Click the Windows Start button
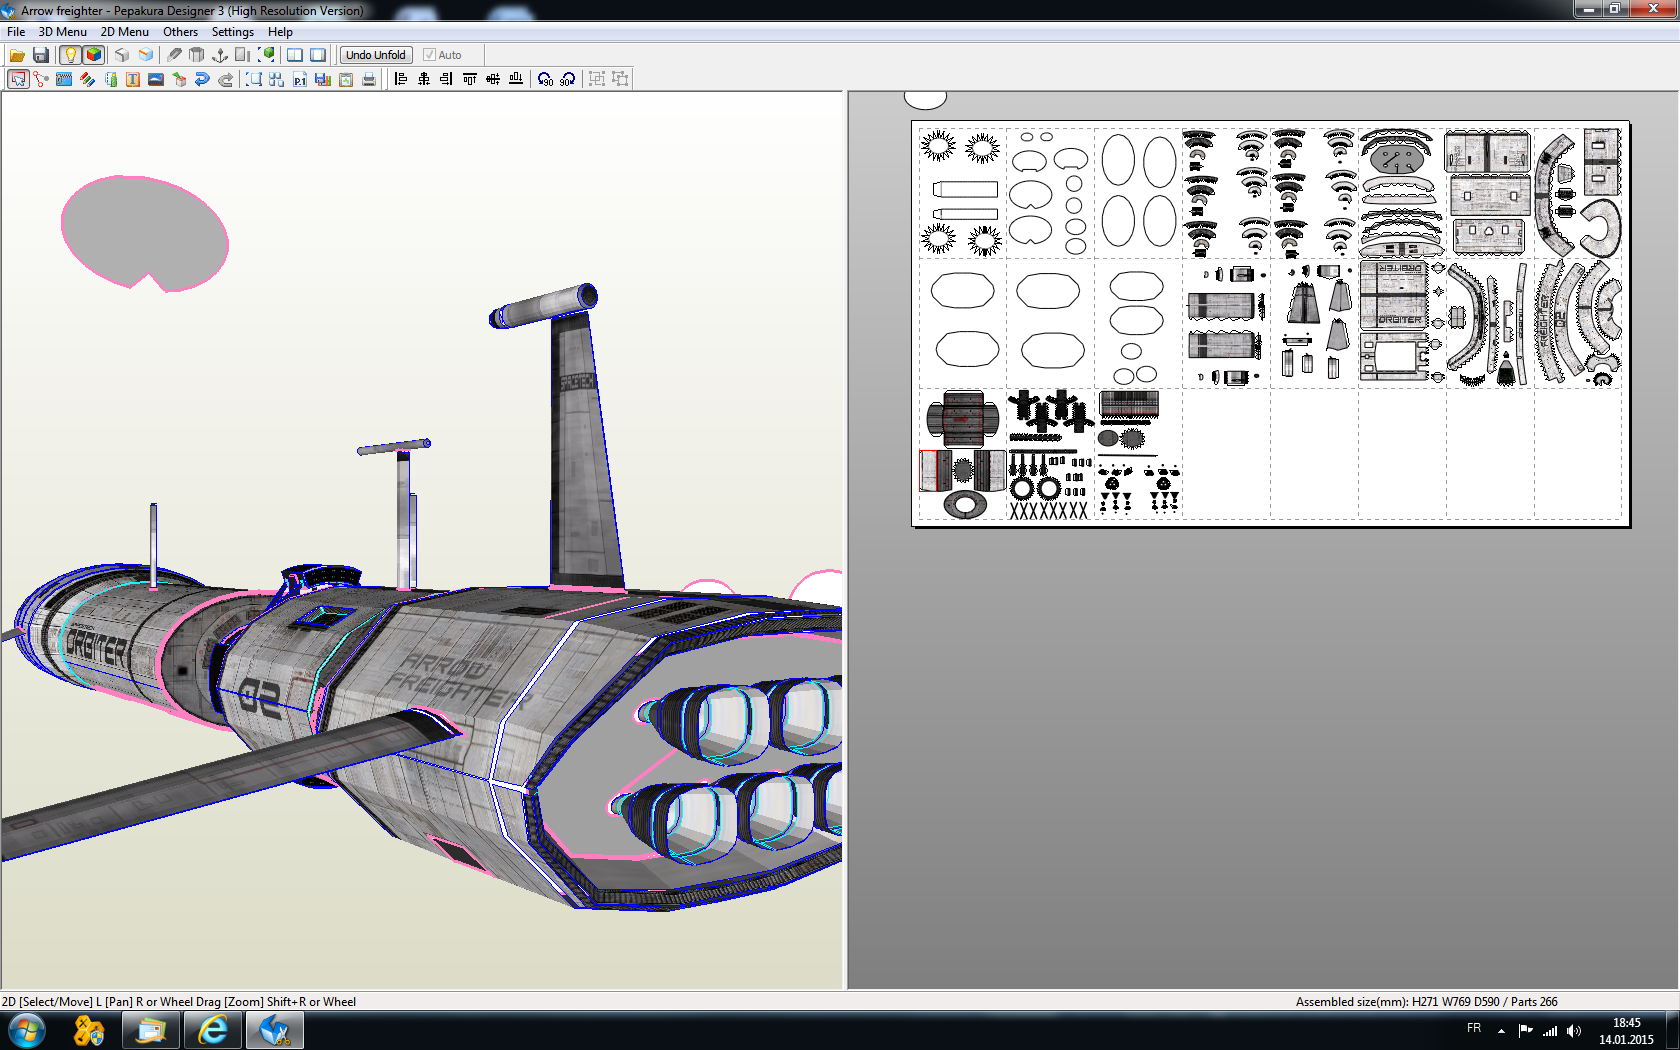 (x=27, y=1030)
